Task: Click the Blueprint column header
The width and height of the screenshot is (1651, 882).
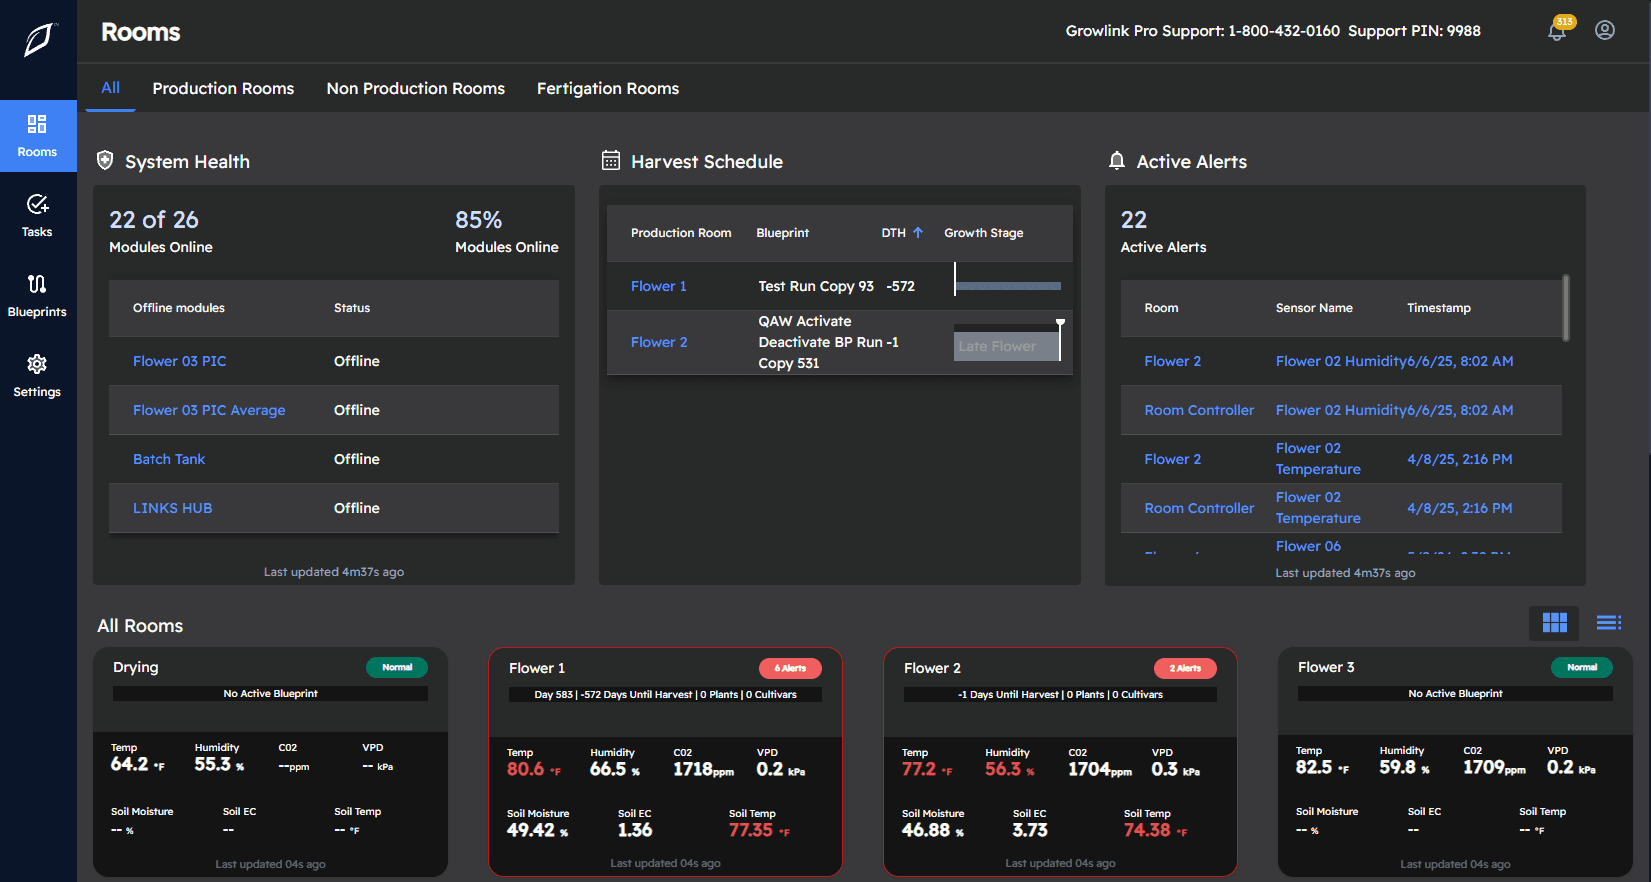Action: coord(782,233)
